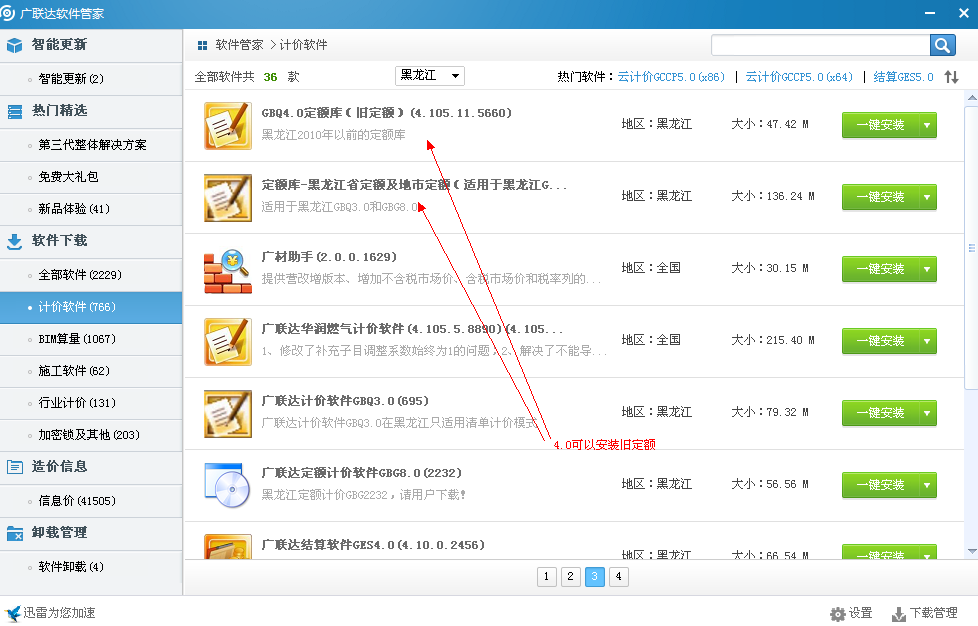
Task: Click the 迅雷 bird icon
Action: coord(12,614)
